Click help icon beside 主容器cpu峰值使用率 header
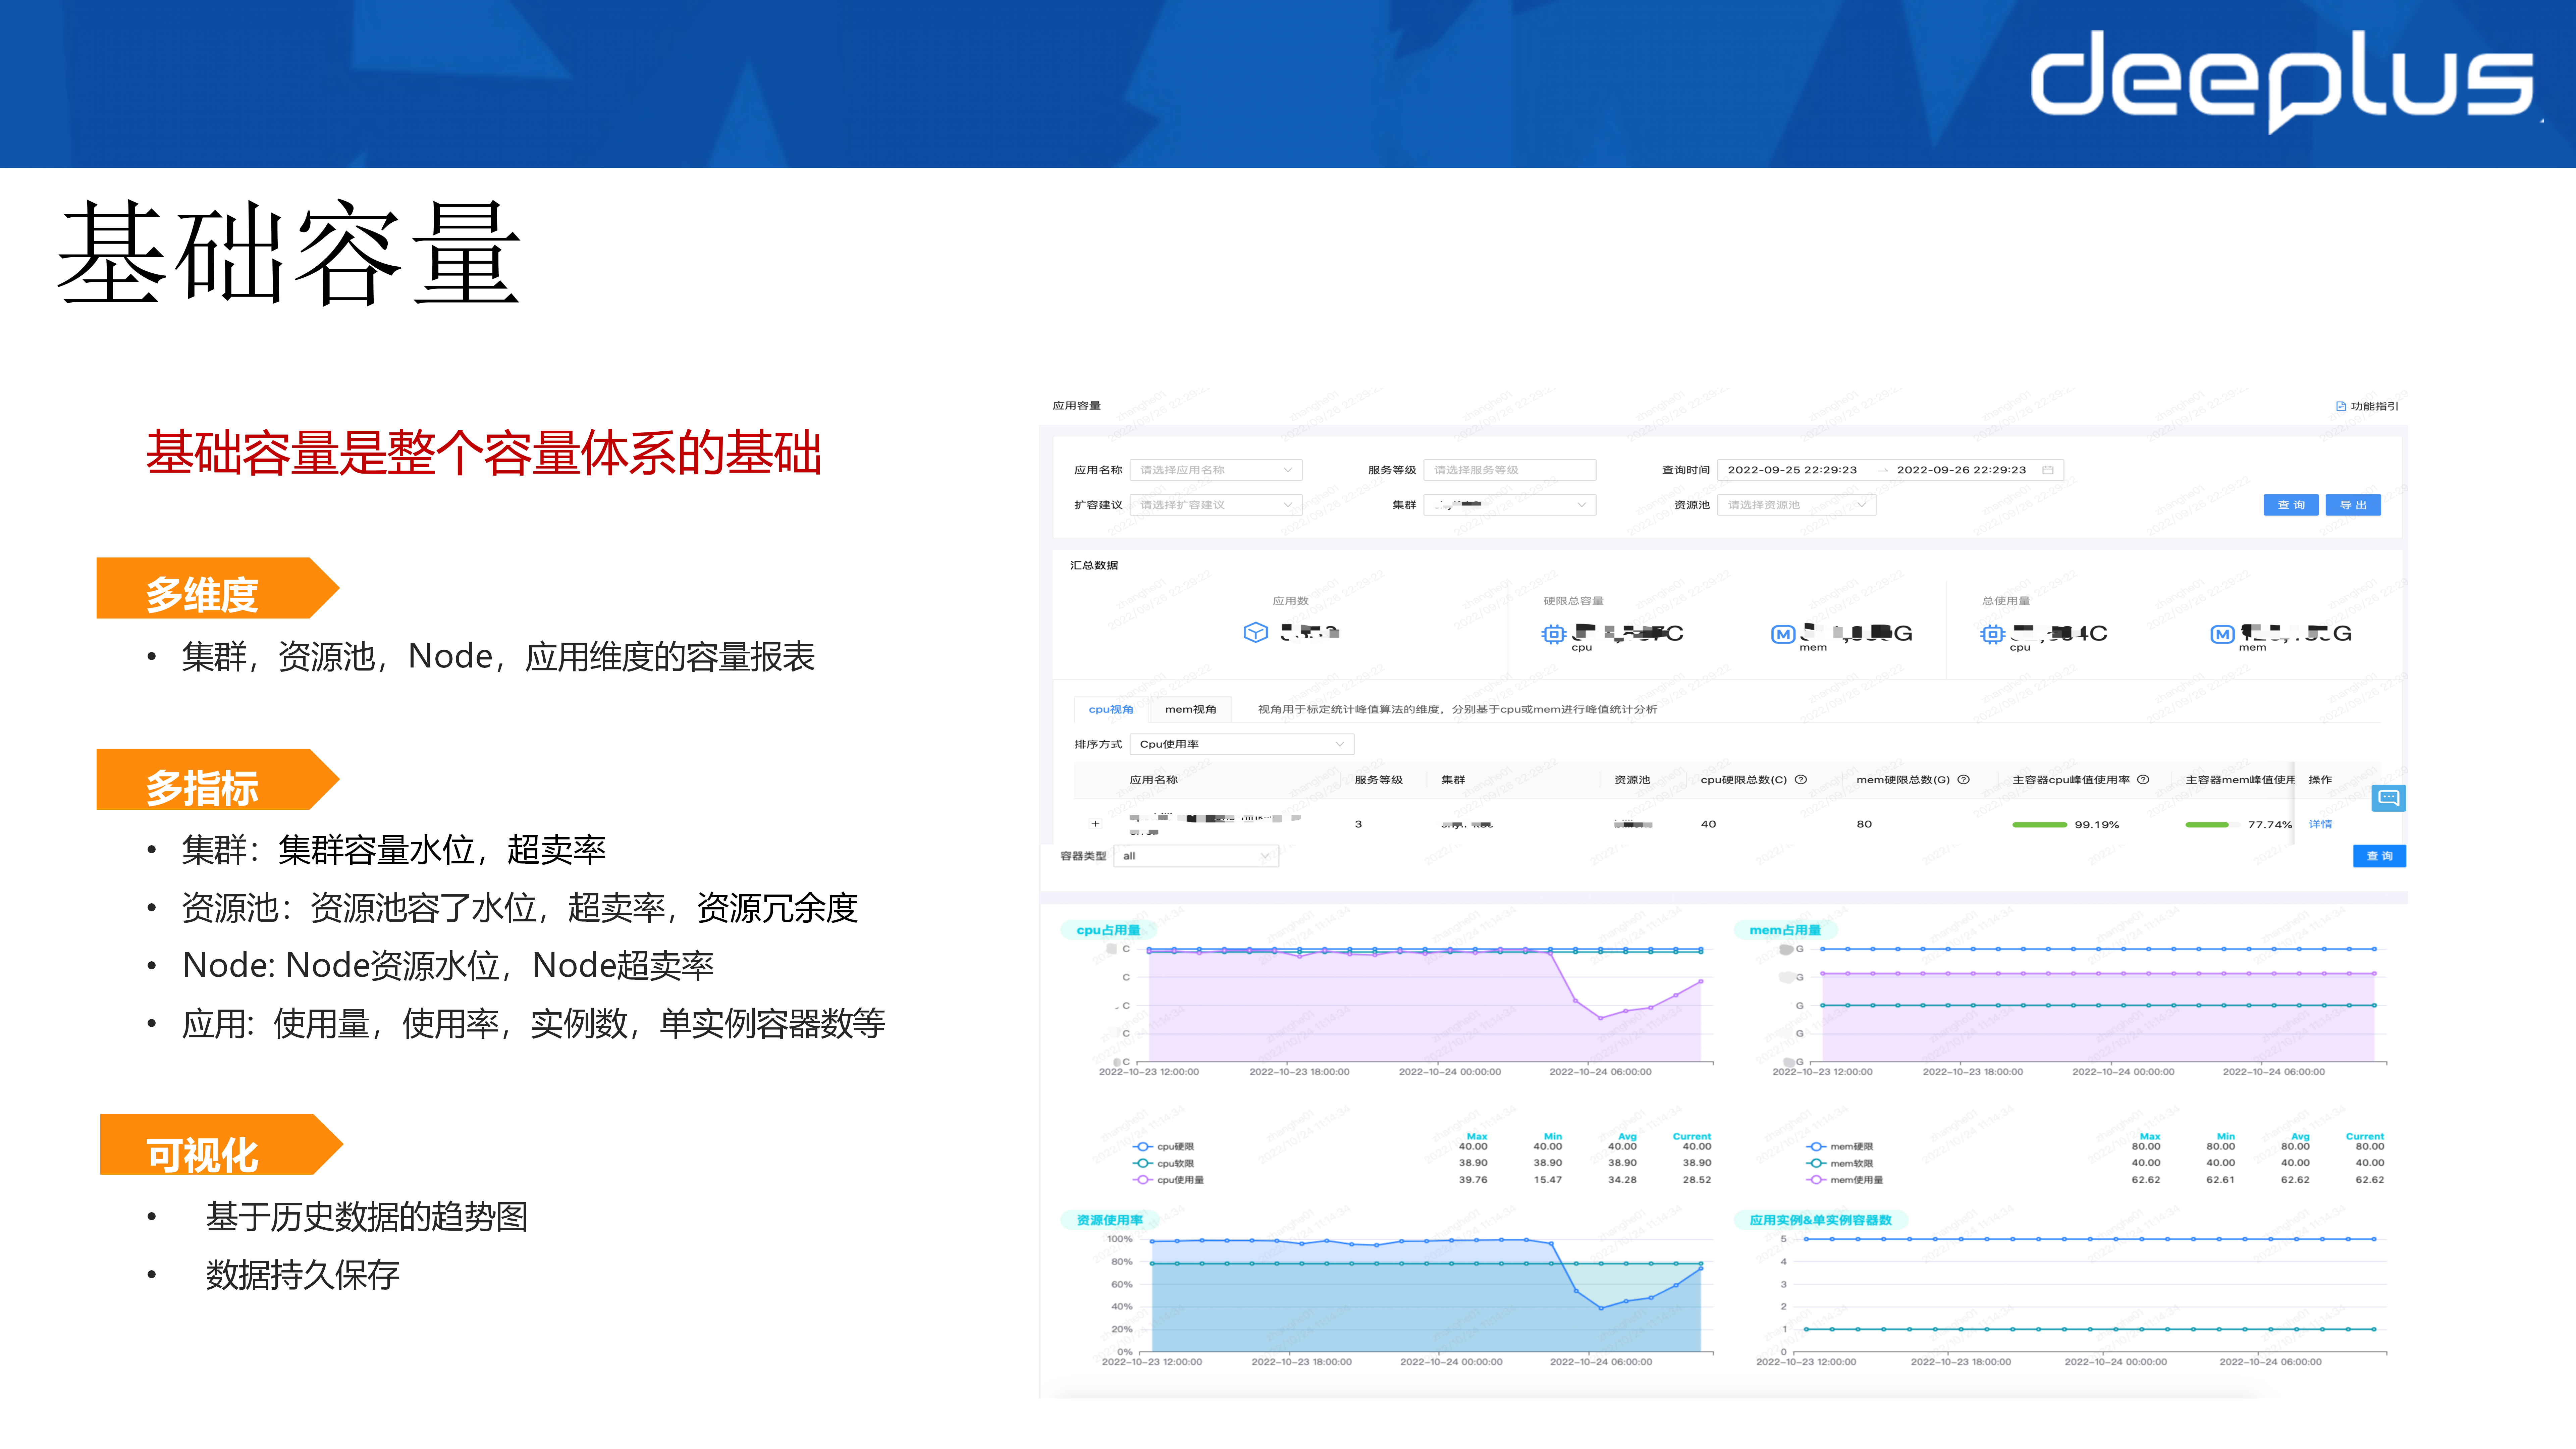Viewport: 2576px width, 1449px height. (x=2143, y=780)
